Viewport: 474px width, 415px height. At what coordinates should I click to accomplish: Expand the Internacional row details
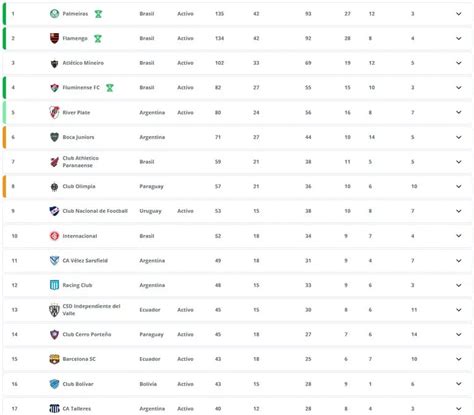(x=459, y=236)
